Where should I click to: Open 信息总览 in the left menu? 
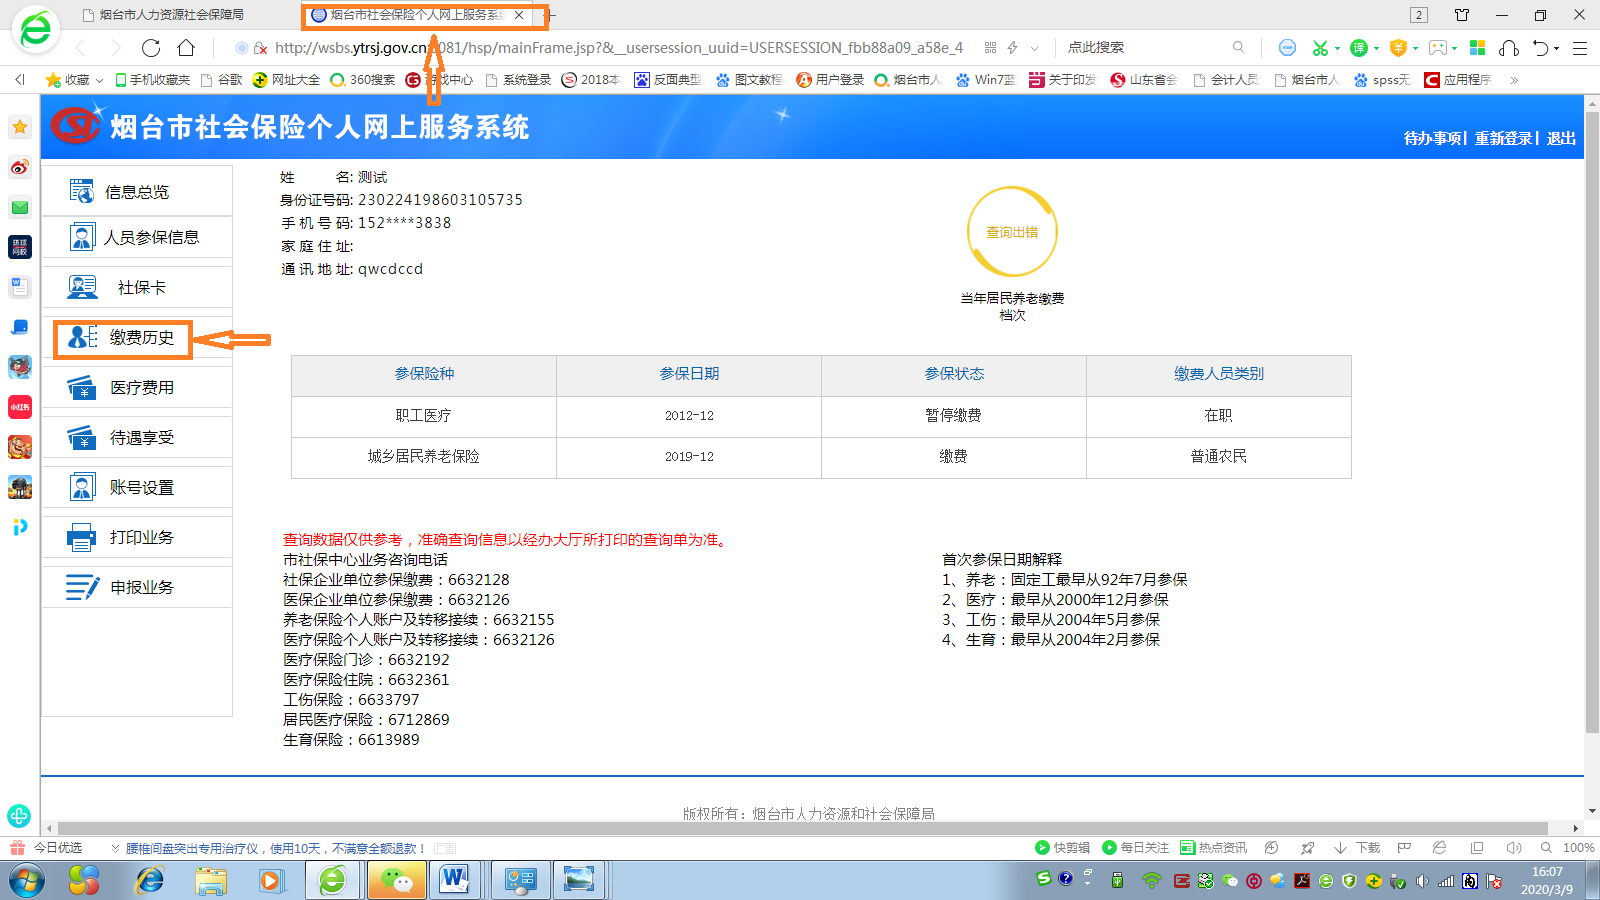tap(137, 191)
